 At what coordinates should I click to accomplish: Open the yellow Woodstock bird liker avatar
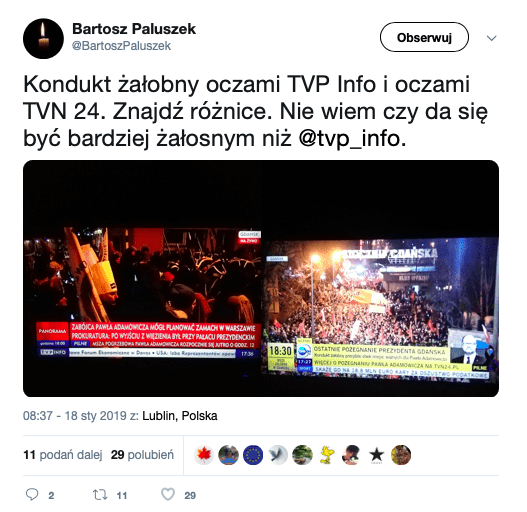[327, 455]
